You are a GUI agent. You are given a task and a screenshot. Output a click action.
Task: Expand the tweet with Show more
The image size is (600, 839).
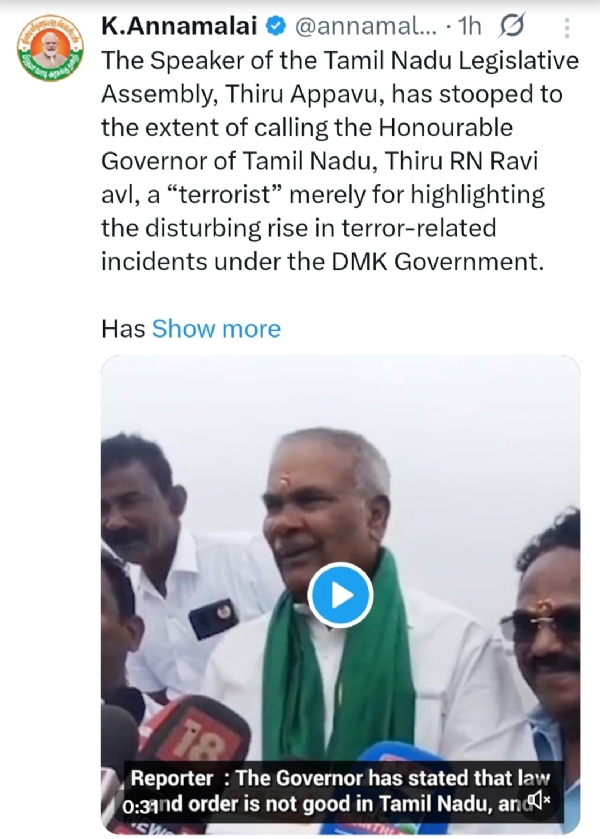[216, 329]
